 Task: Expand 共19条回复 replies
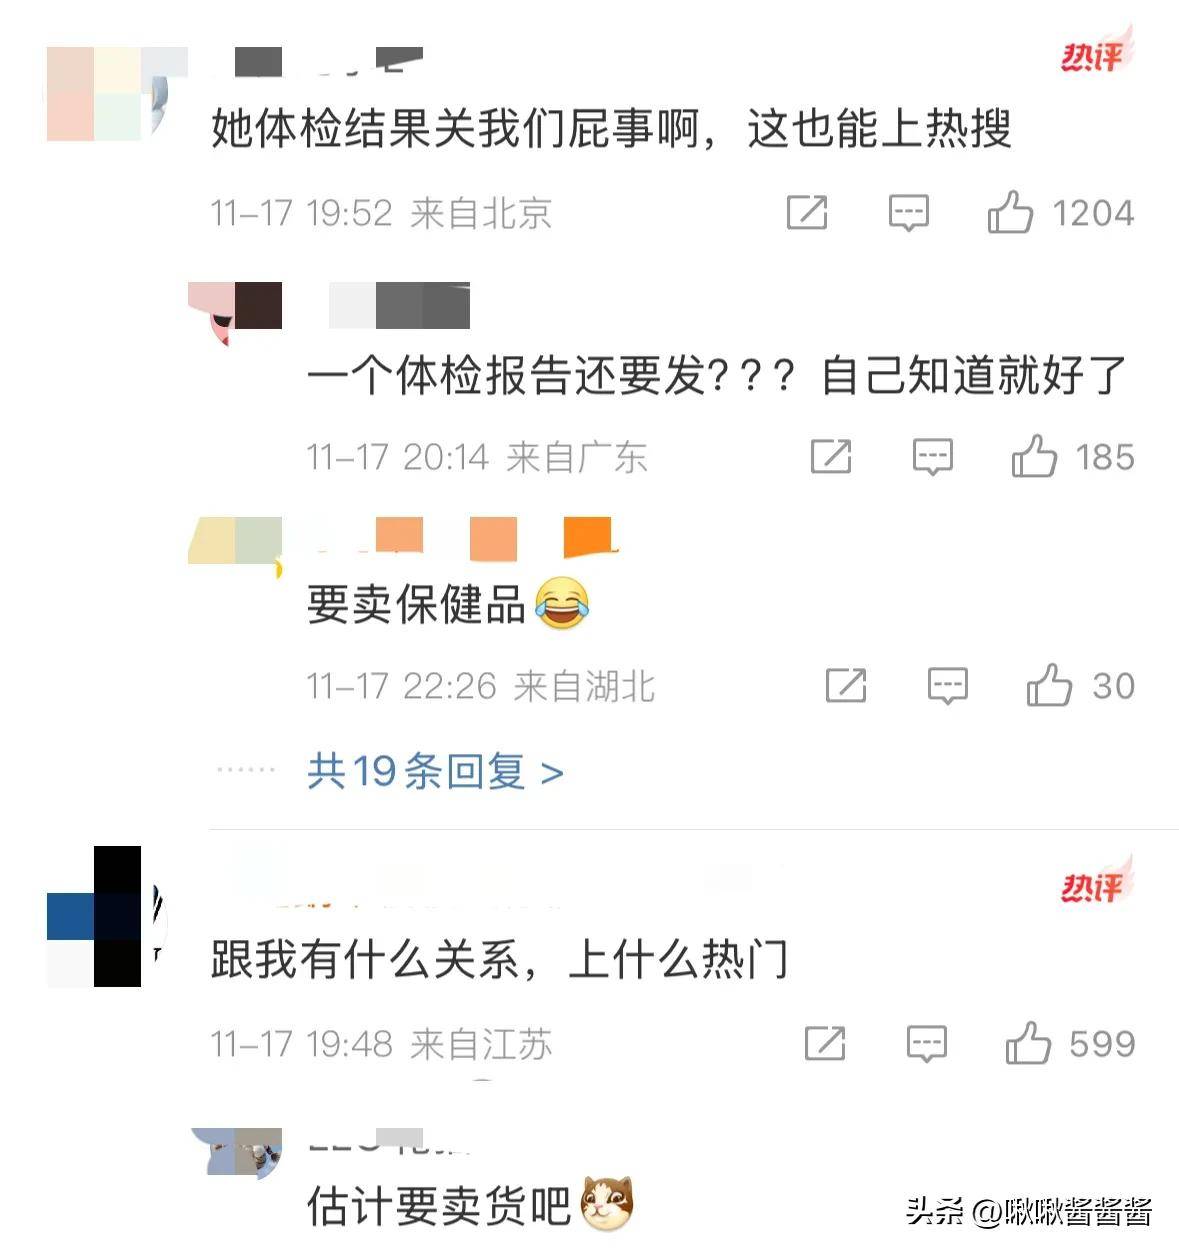pos(436,771)
